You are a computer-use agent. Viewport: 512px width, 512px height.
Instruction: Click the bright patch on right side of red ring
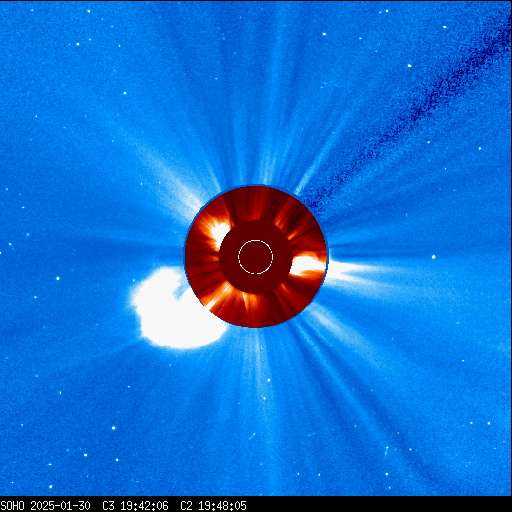pyautogui.click(x=308, y=265)
